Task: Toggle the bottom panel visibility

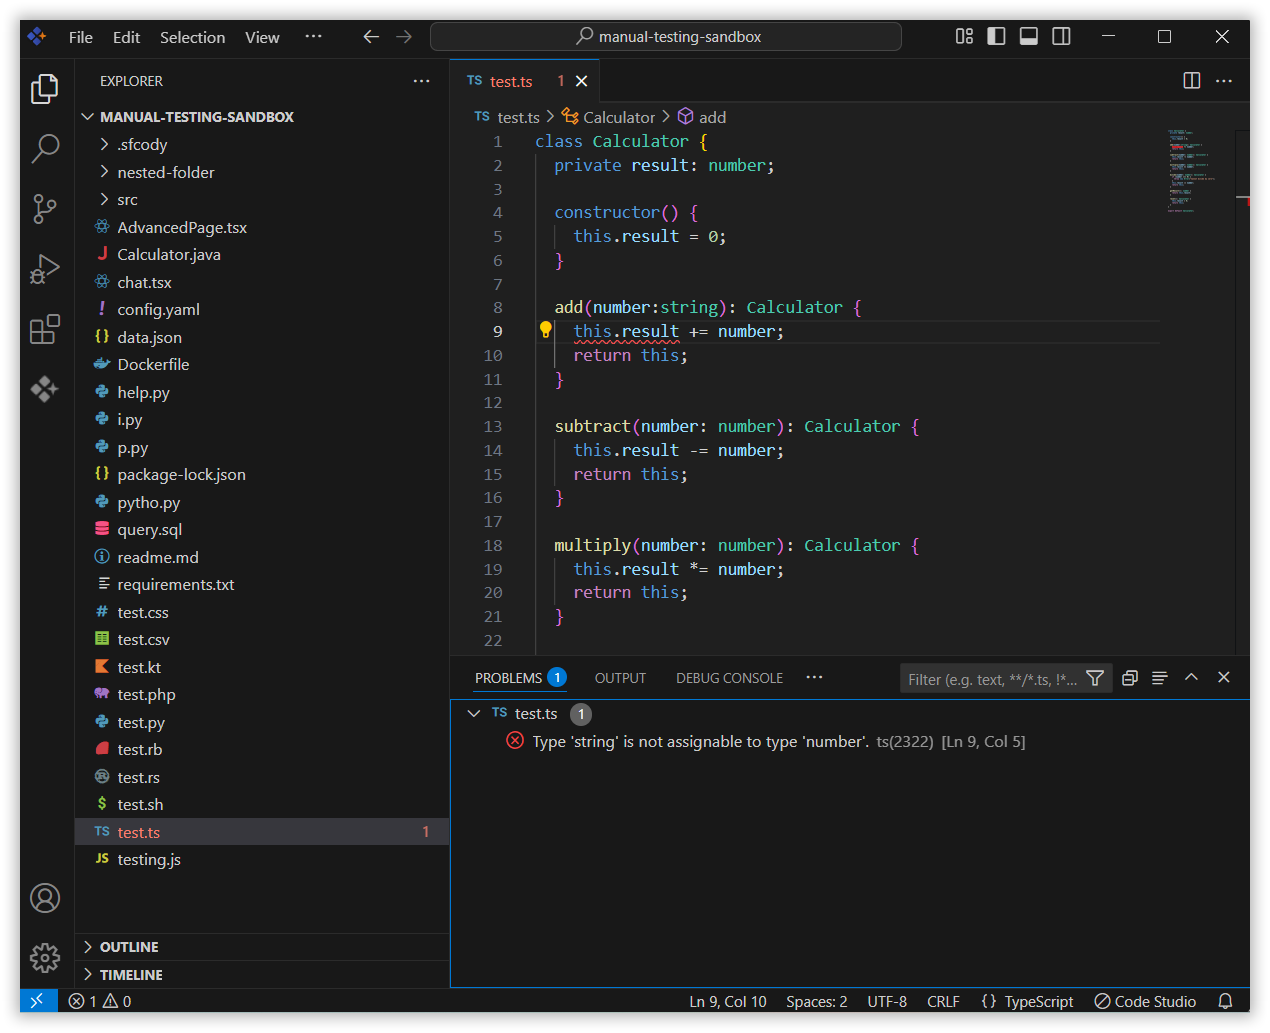Action: [x=1028, y=37]
